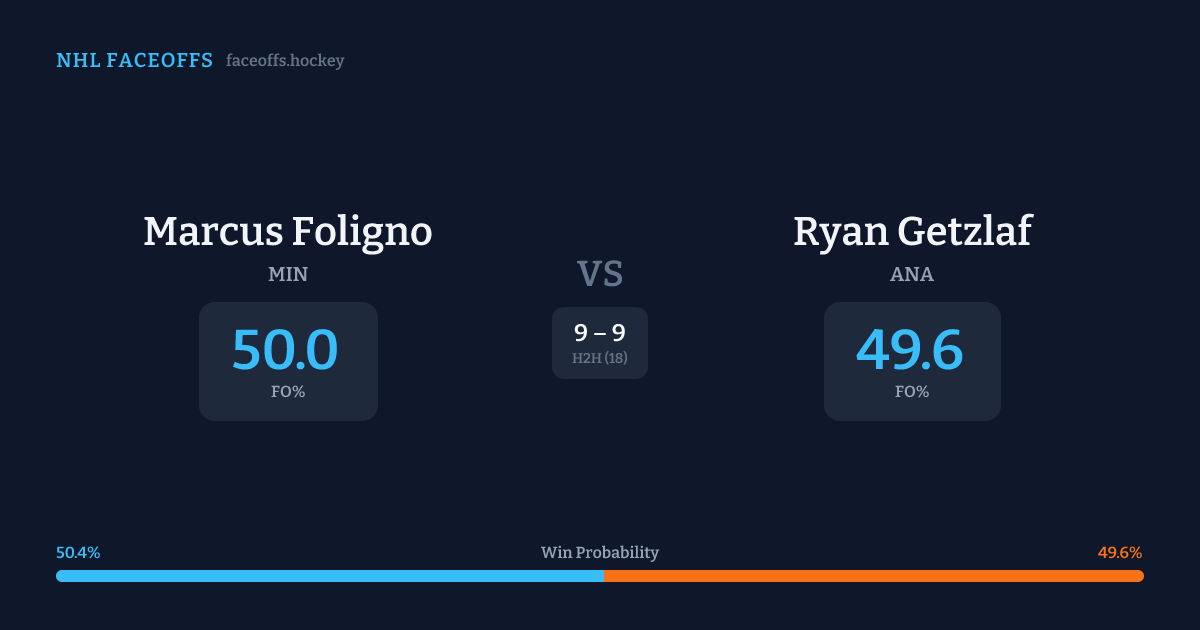Select the H2H (18) label
Viewport: 1200px width, 630px height.
pyautogui.click(x=600, y=358)
